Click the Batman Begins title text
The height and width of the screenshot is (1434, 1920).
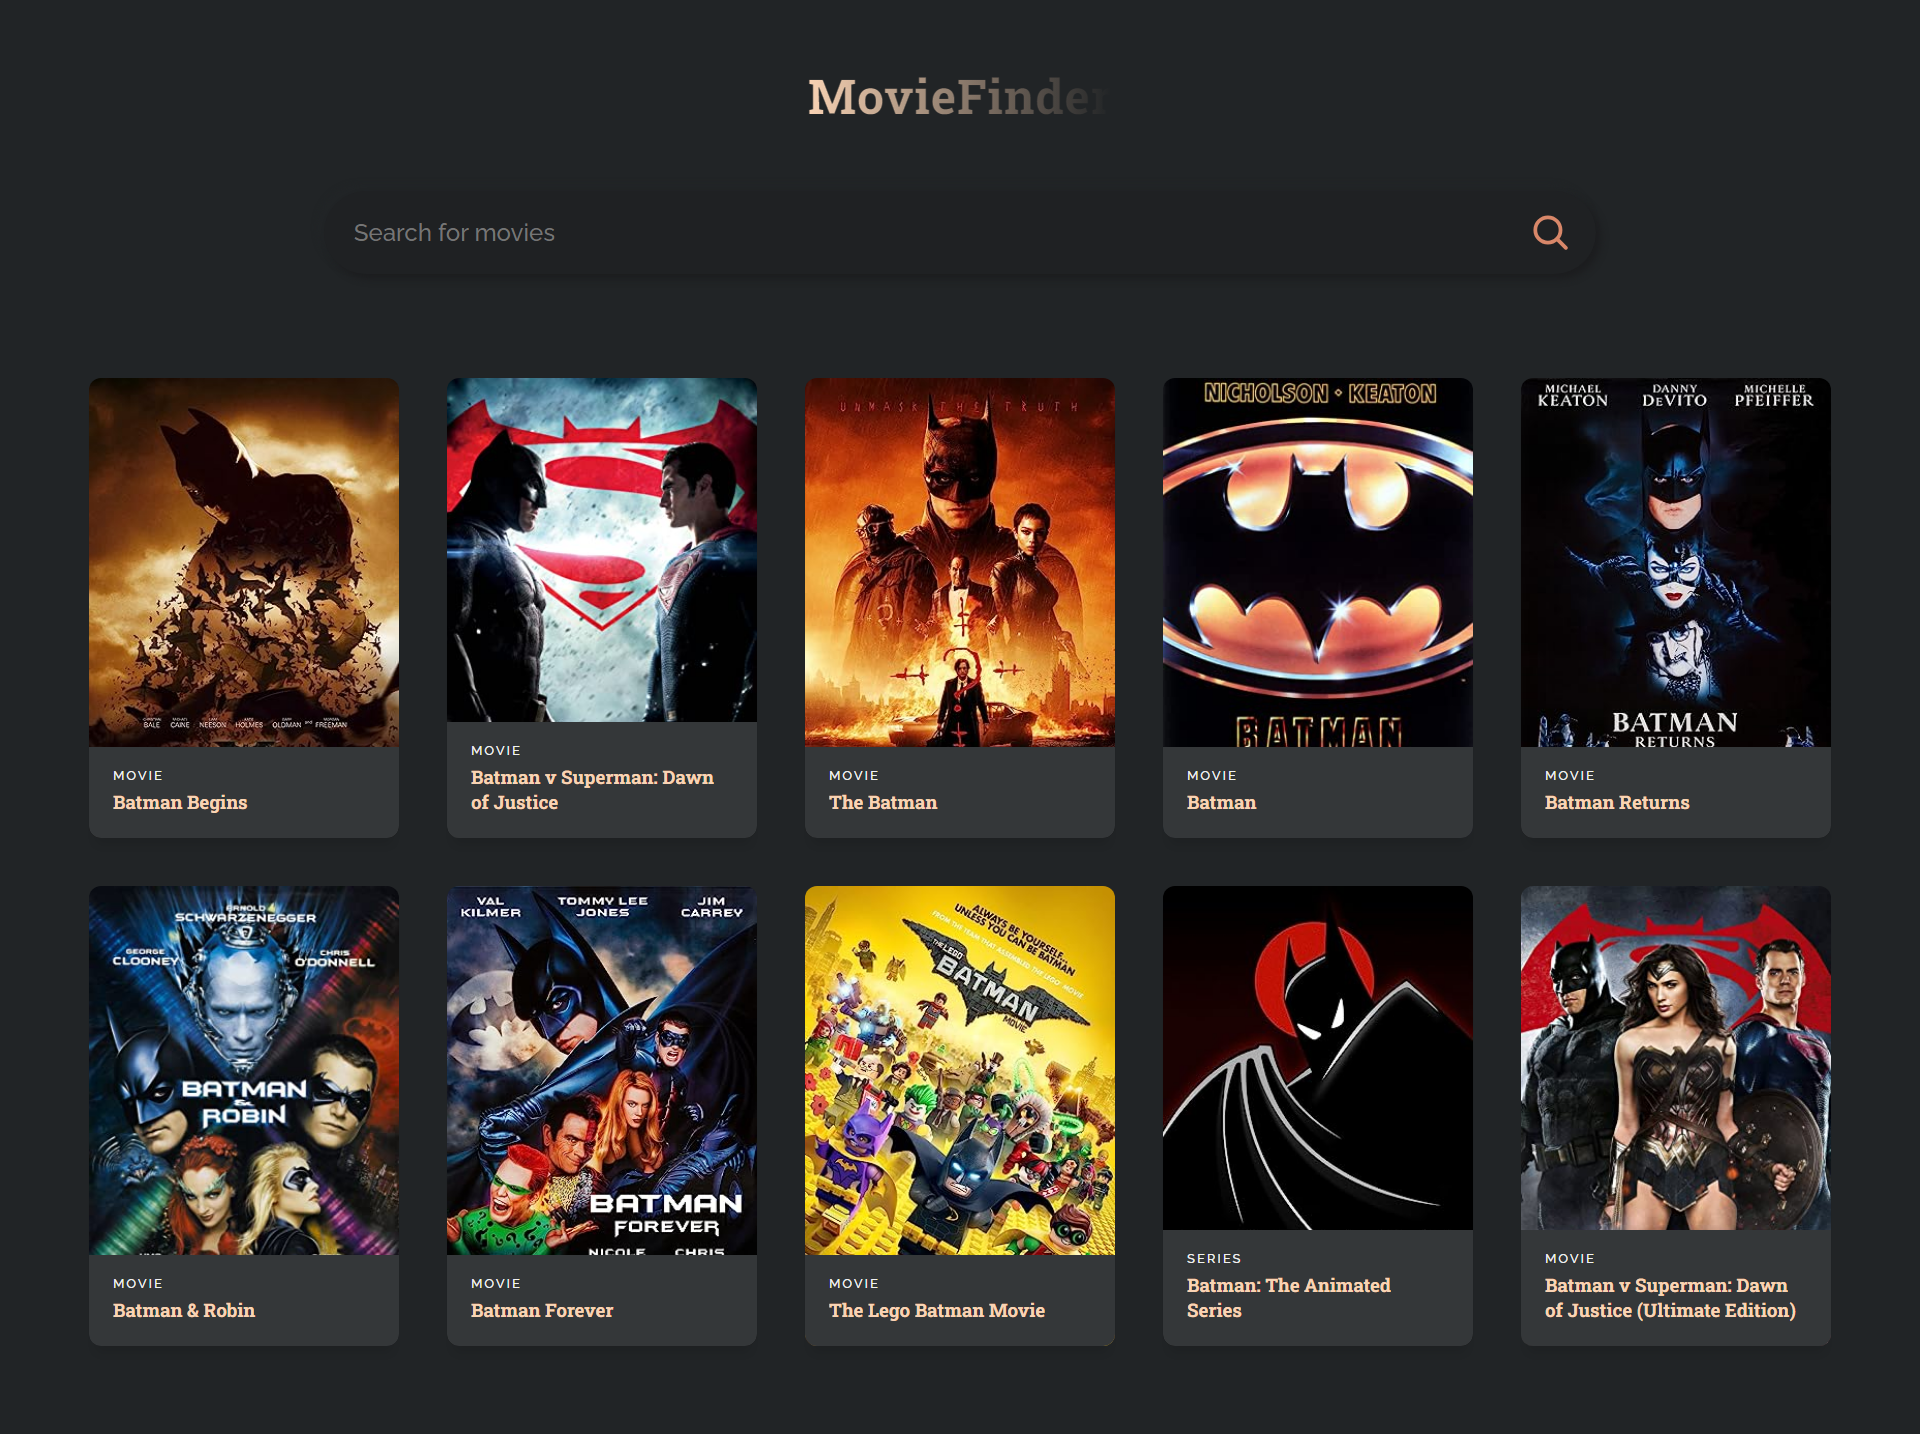180,802
